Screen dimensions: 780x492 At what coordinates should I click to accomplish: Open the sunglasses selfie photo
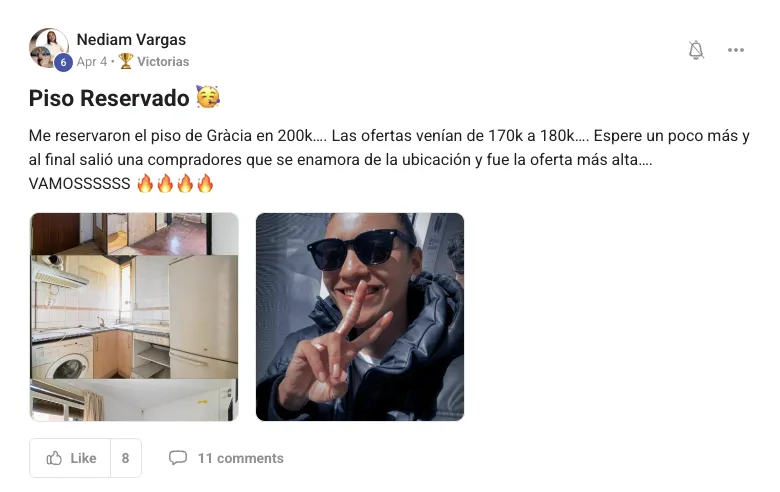pos(360,317)
